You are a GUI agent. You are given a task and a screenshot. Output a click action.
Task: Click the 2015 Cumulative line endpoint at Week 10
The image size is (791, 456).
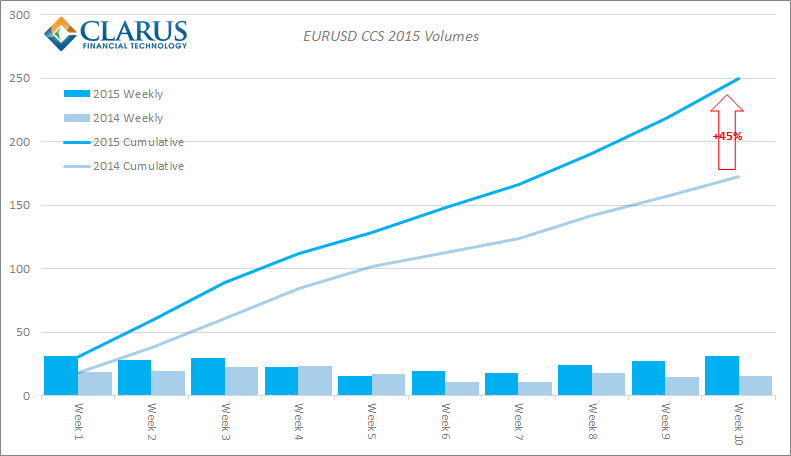(x=739, y=79)
